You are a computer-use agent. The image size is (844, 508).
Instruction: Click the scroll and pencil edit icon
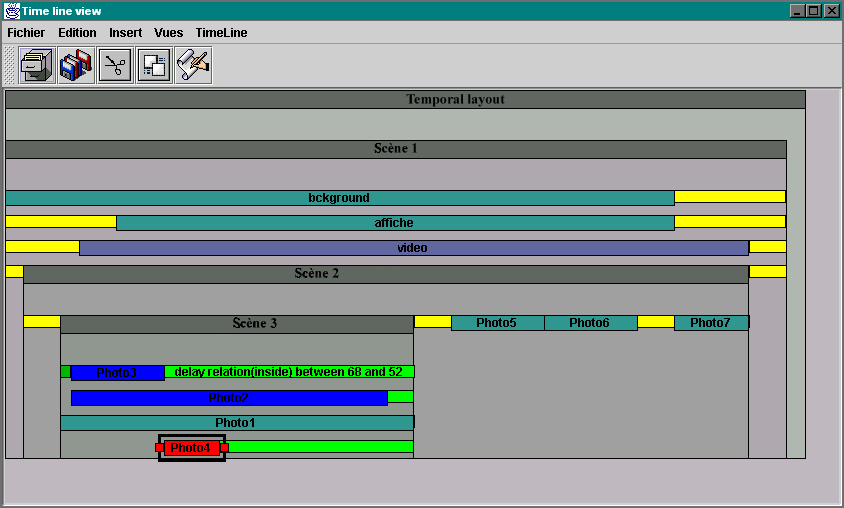194,66
